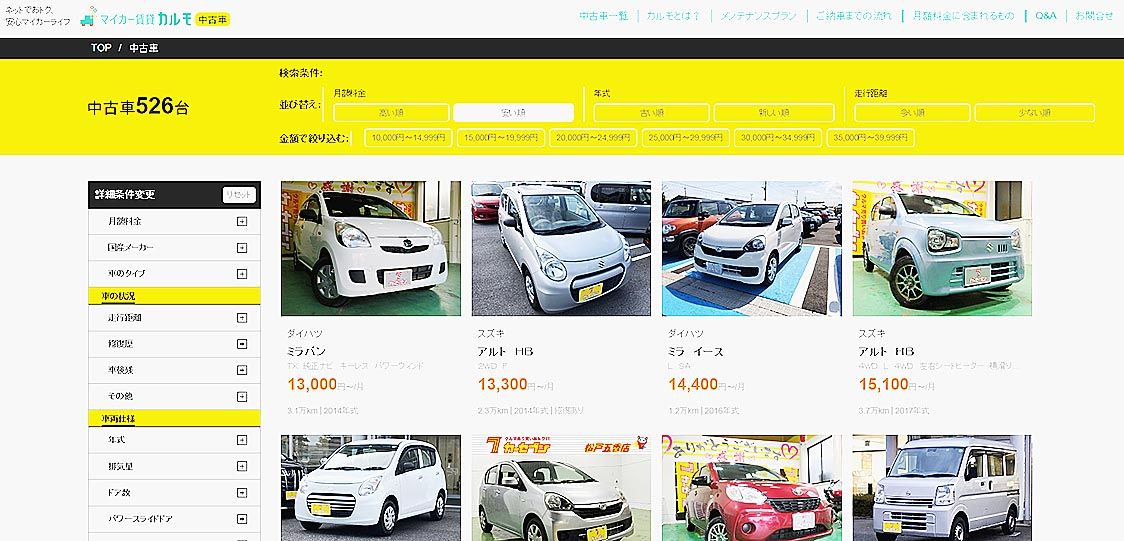Click the カルモ car logo icon

(x=88, y=18)
